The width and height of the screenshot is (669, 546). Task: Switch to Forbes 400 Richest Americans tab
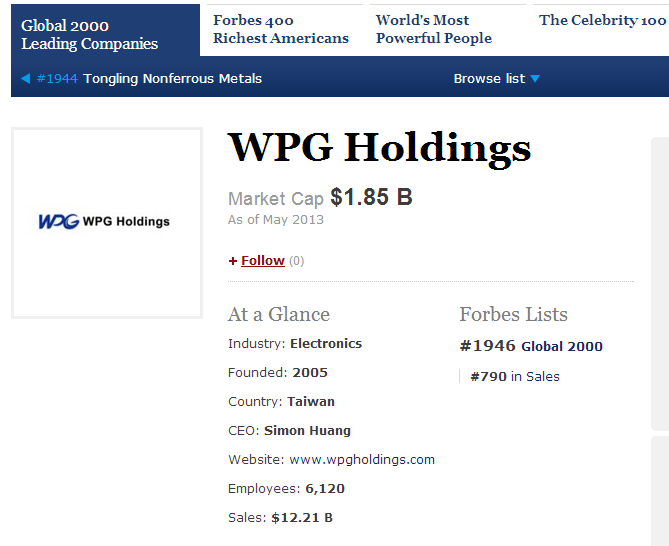[280, 29]
